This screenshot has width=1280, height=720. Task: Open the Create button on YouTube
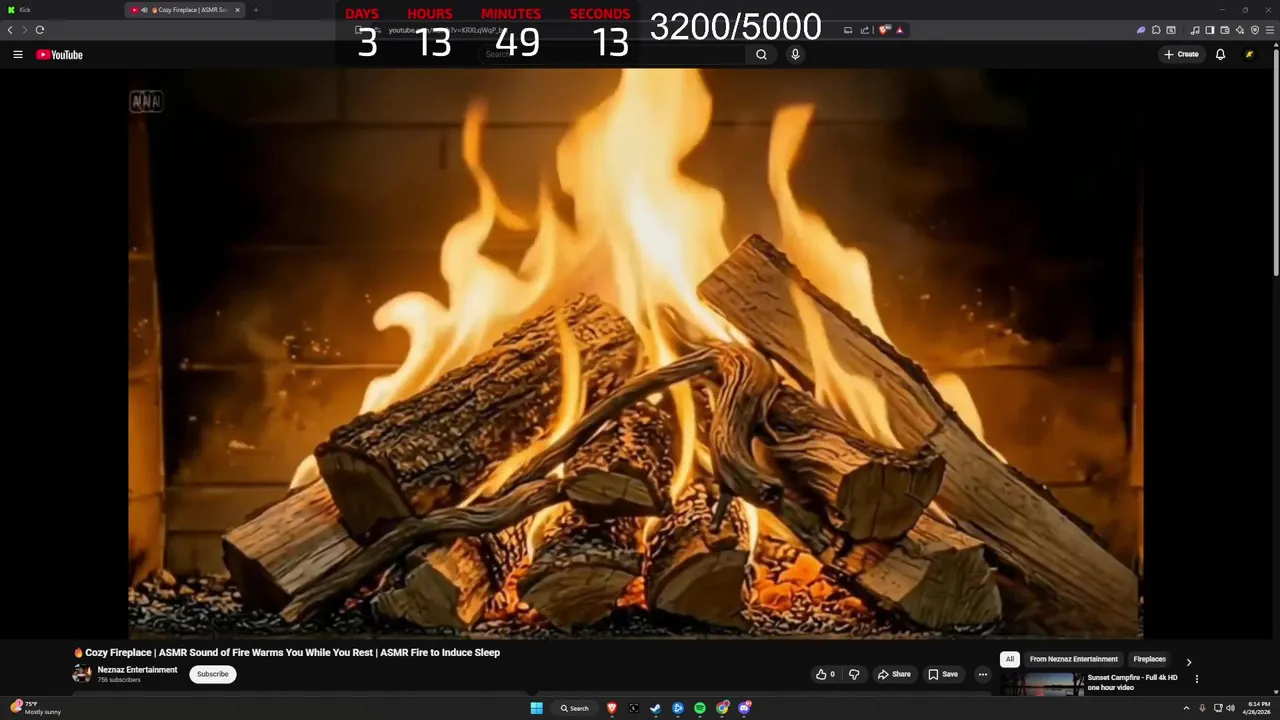tap(1181, 55)
